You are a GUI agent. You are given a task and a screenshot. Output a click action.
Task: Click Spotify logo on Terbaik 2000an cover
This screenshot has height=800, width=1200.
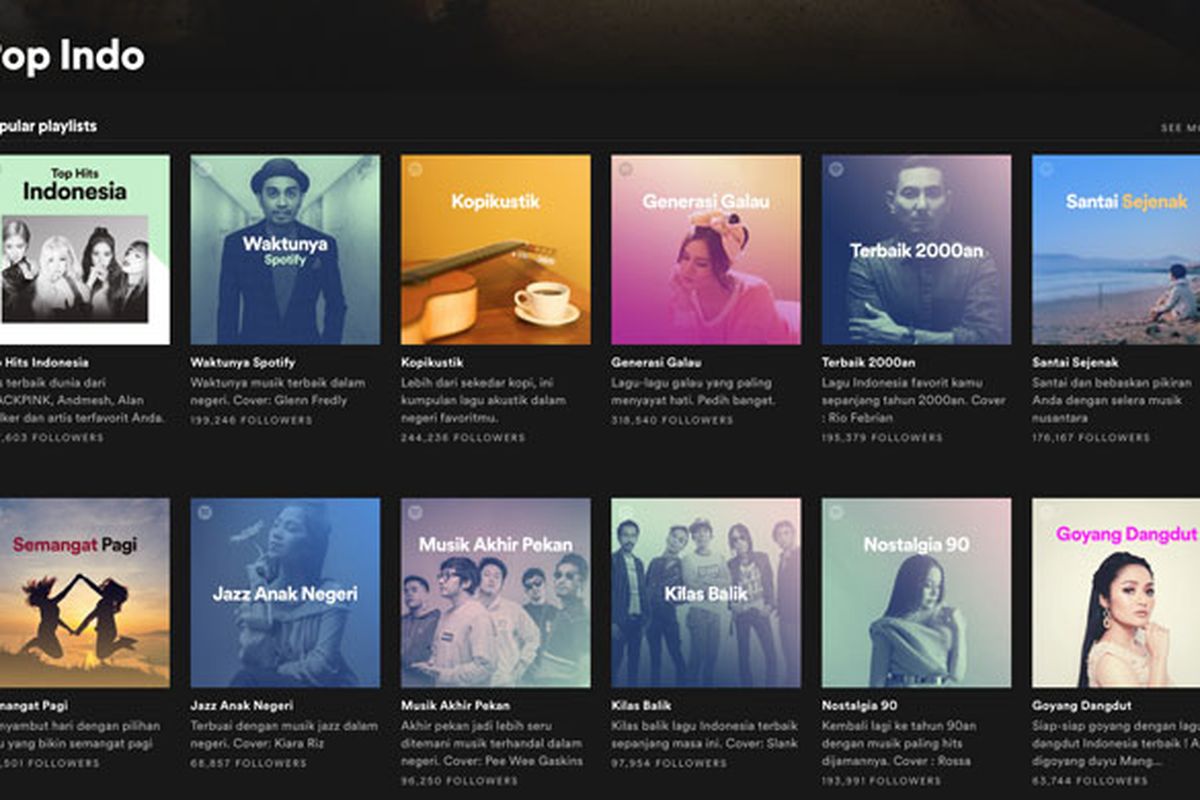836,170
